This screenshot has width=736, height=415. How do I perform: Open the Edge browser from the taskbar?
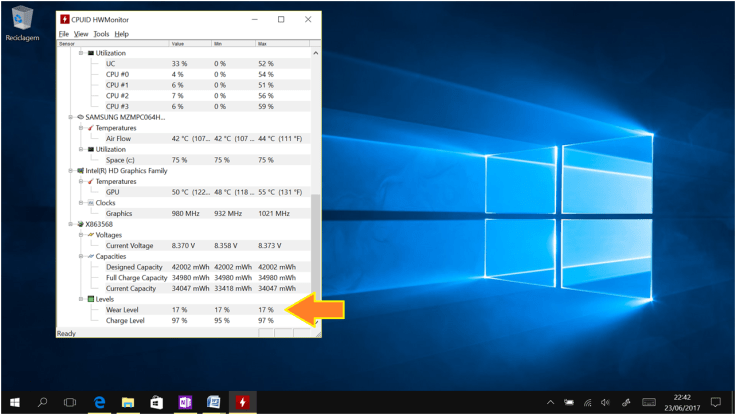click(x=100, y=402)
